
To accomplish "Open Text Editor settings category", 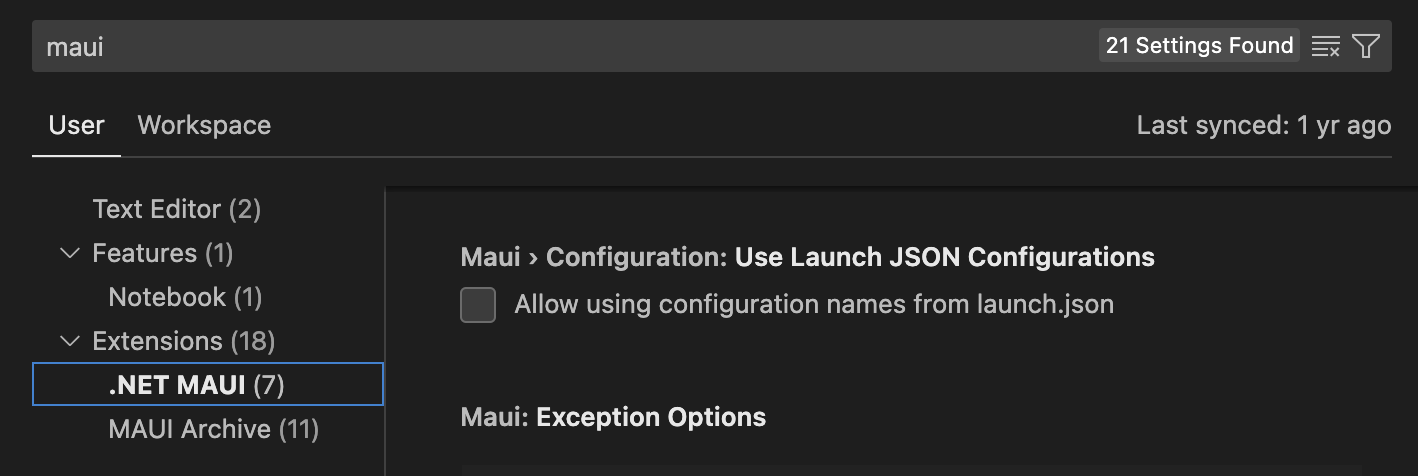I will [177, 209].
